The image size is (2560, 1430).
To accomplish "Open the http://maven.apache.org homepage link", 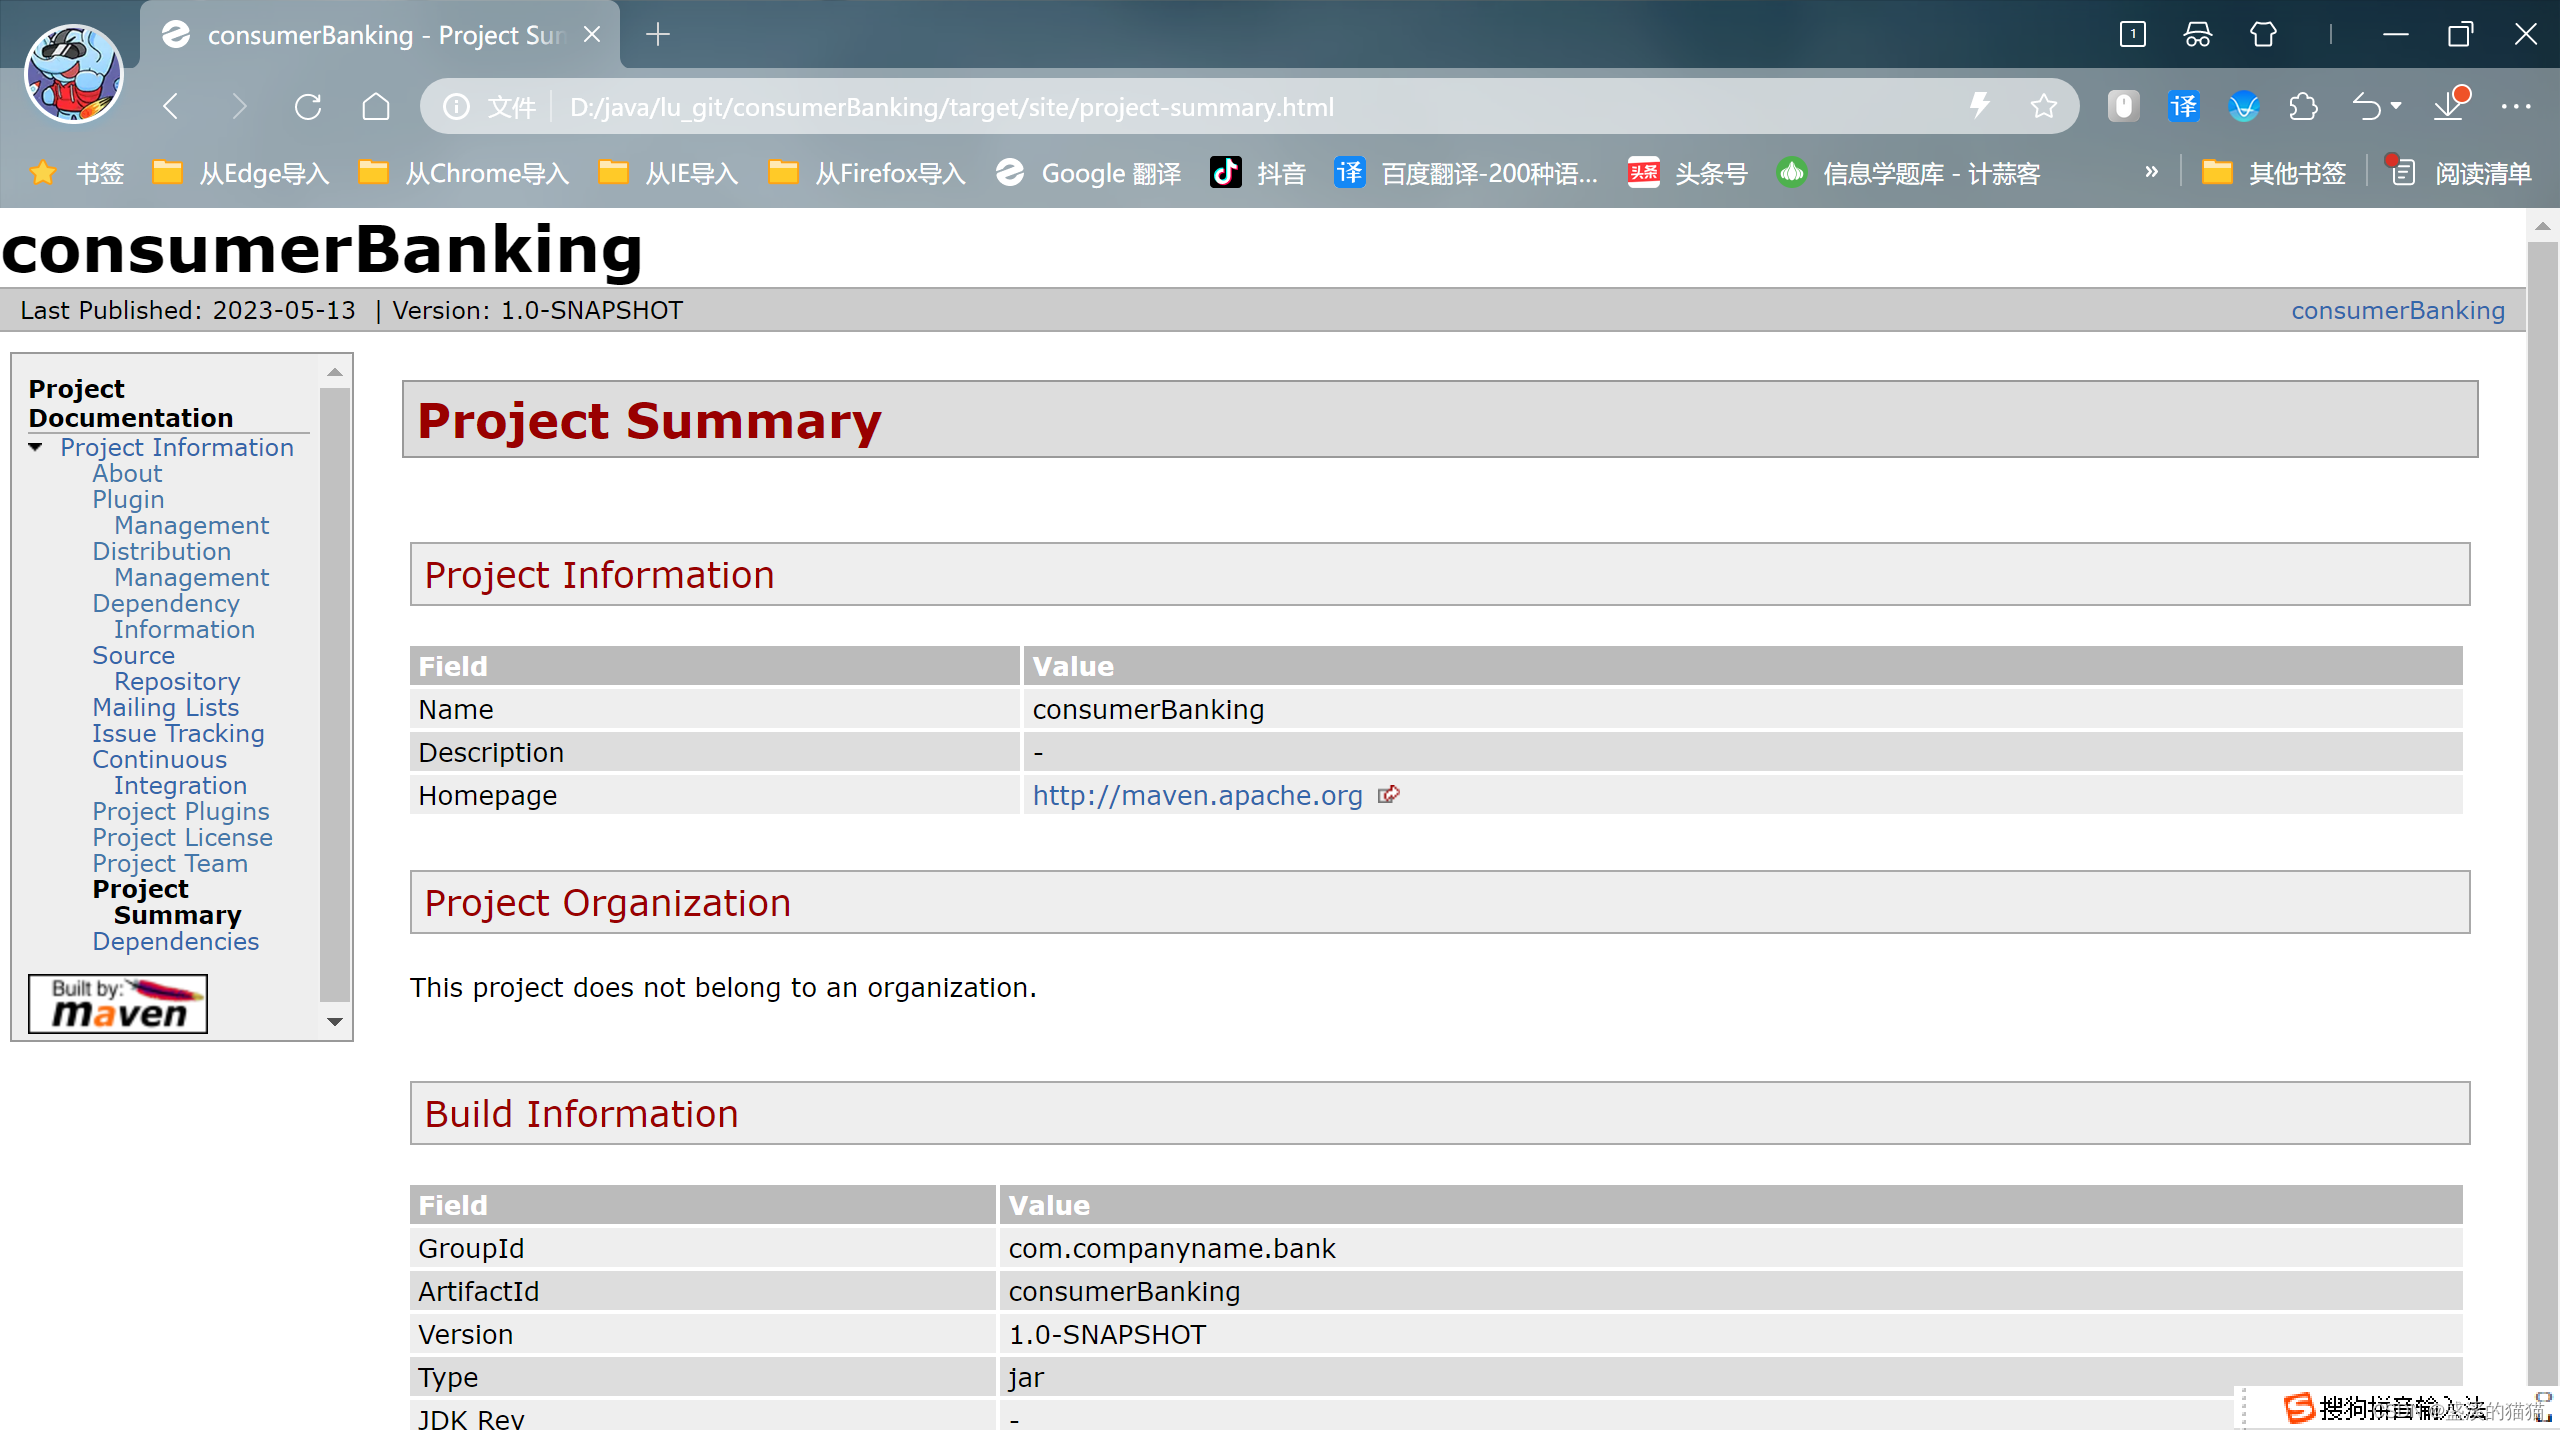I will pyautogui.click(x=1197, y=796).
